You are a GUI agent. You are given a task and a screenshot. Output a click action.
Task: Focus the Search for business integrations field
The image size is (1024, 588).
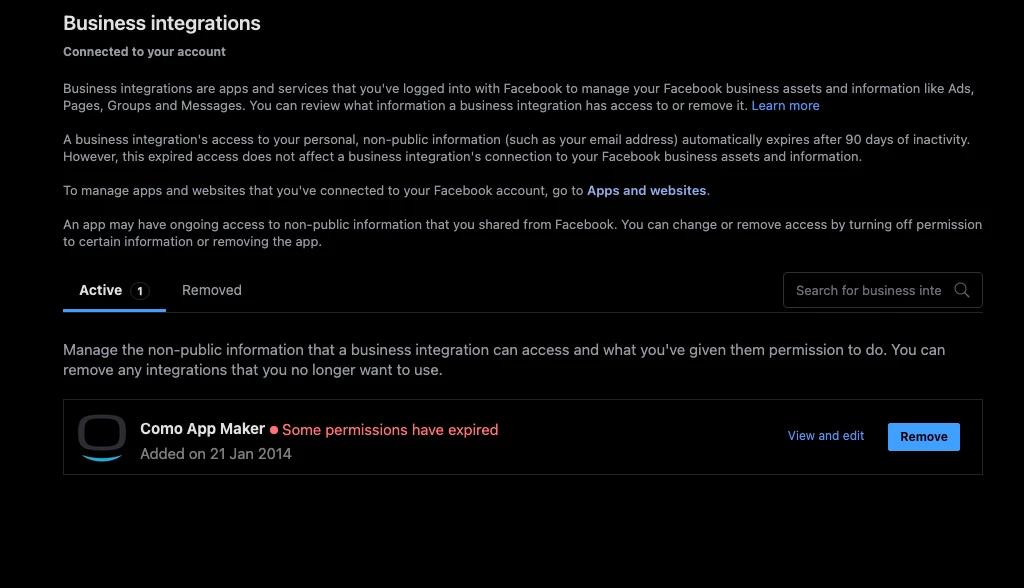pos(868,290)
